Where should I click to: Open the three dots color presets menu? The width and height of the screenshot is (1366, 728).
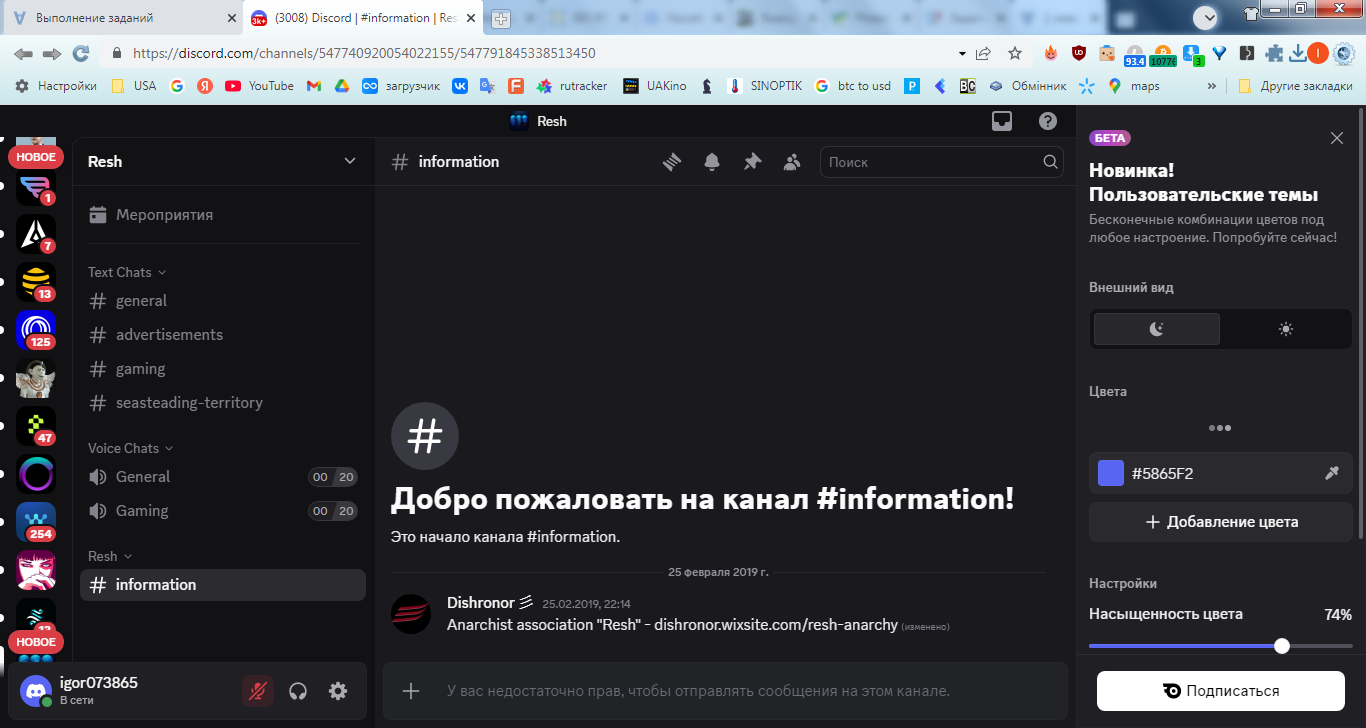[x=1220, y=428]
